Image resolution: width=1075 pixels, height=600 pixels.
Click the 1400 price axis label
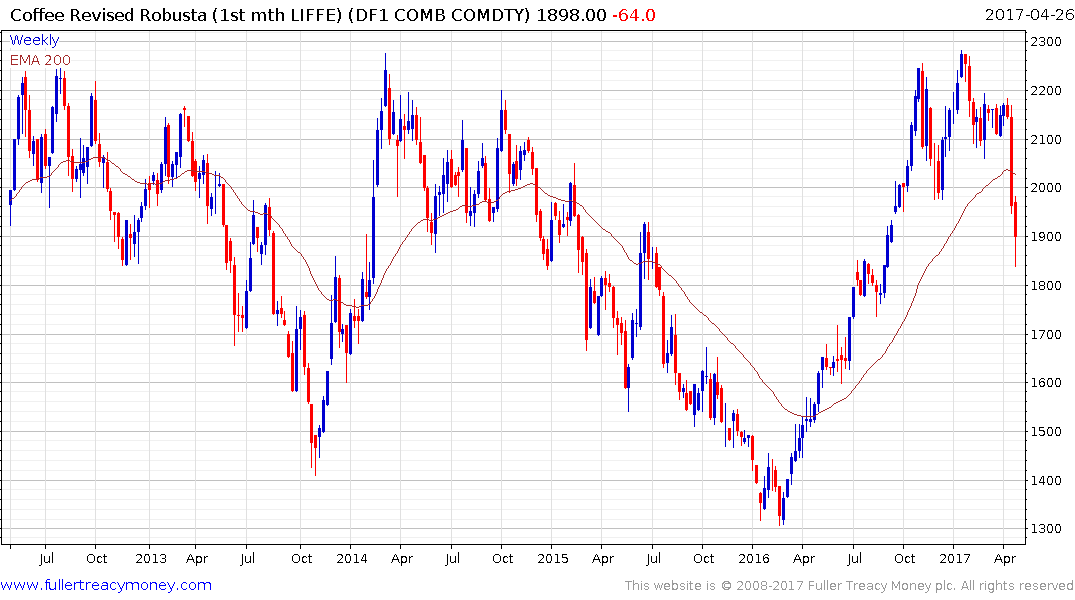click(x=1046, y=480)
